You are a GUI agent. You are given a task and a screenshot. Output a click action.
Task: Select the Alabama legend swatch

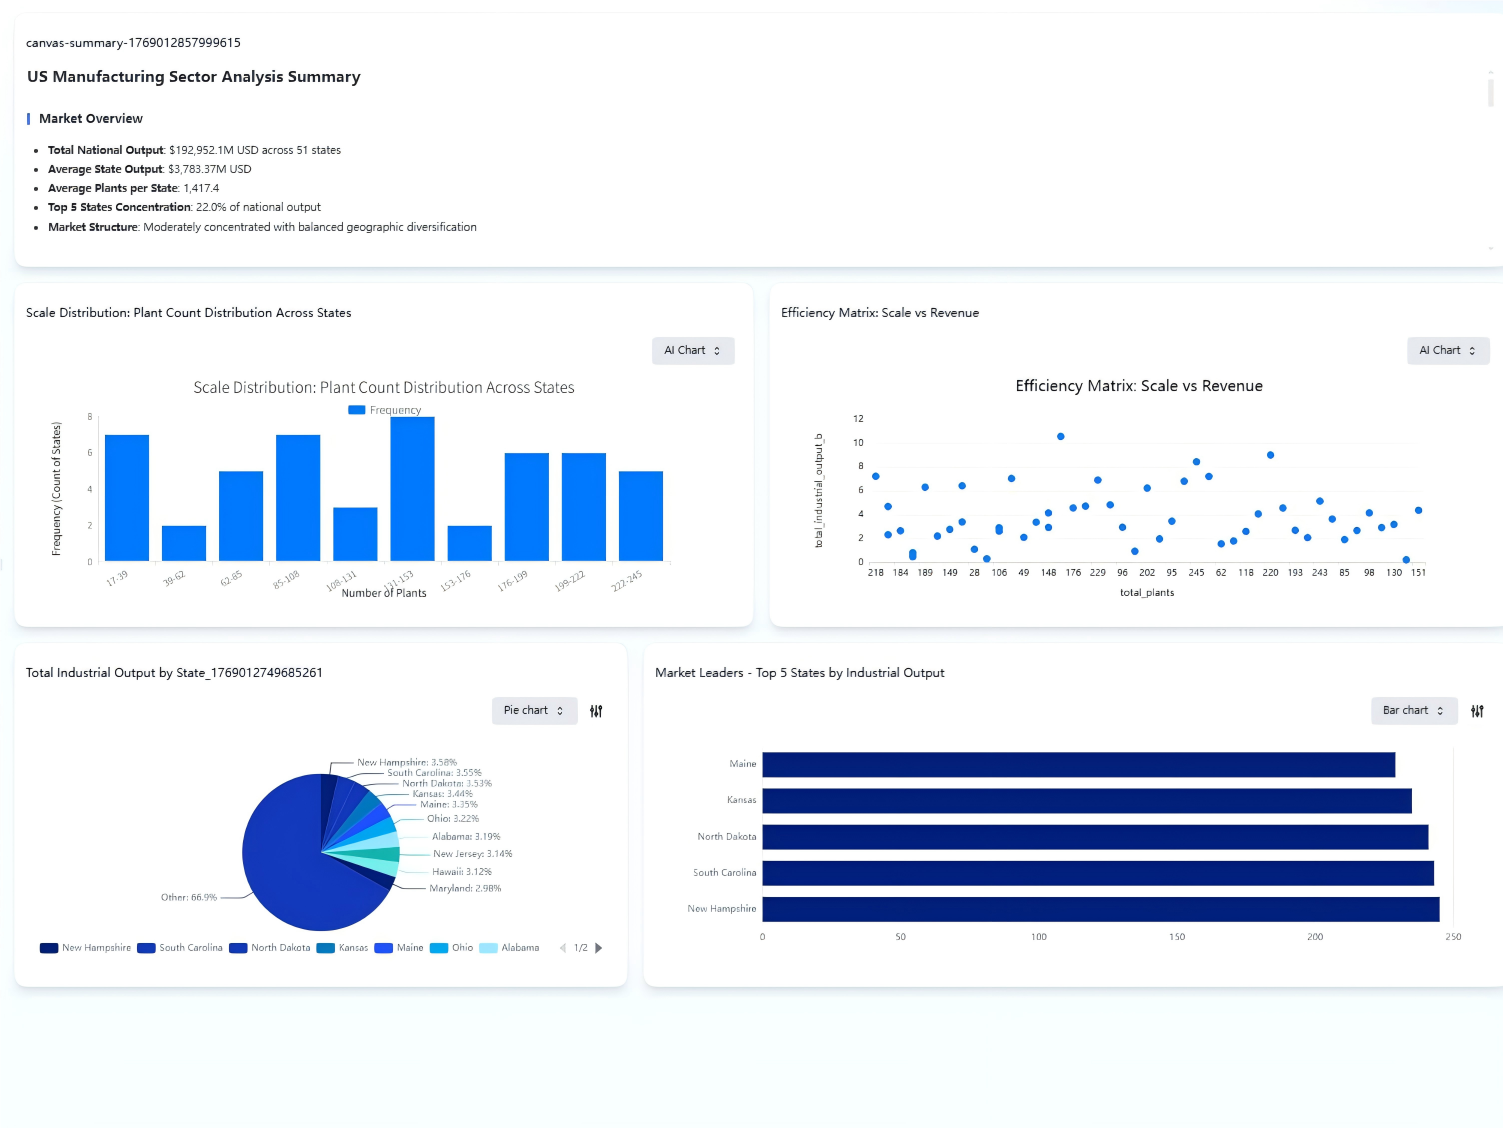tap(489, 947)
